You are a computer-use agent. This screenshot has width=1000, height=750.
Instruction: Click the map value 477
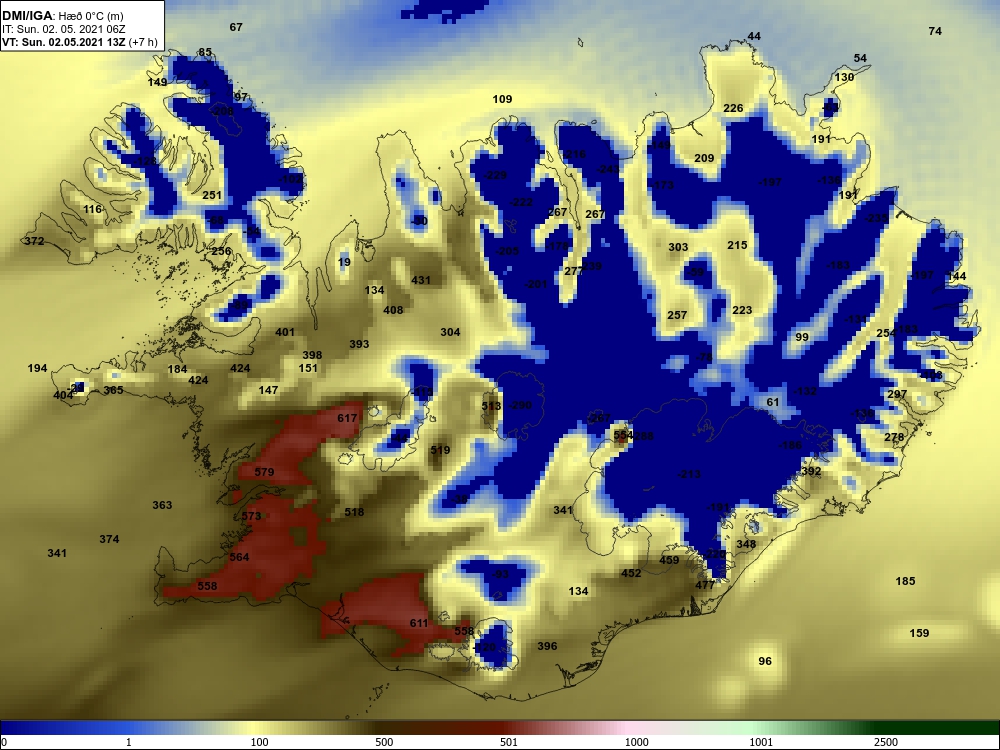pyautogui.click(x=705, y=585)
